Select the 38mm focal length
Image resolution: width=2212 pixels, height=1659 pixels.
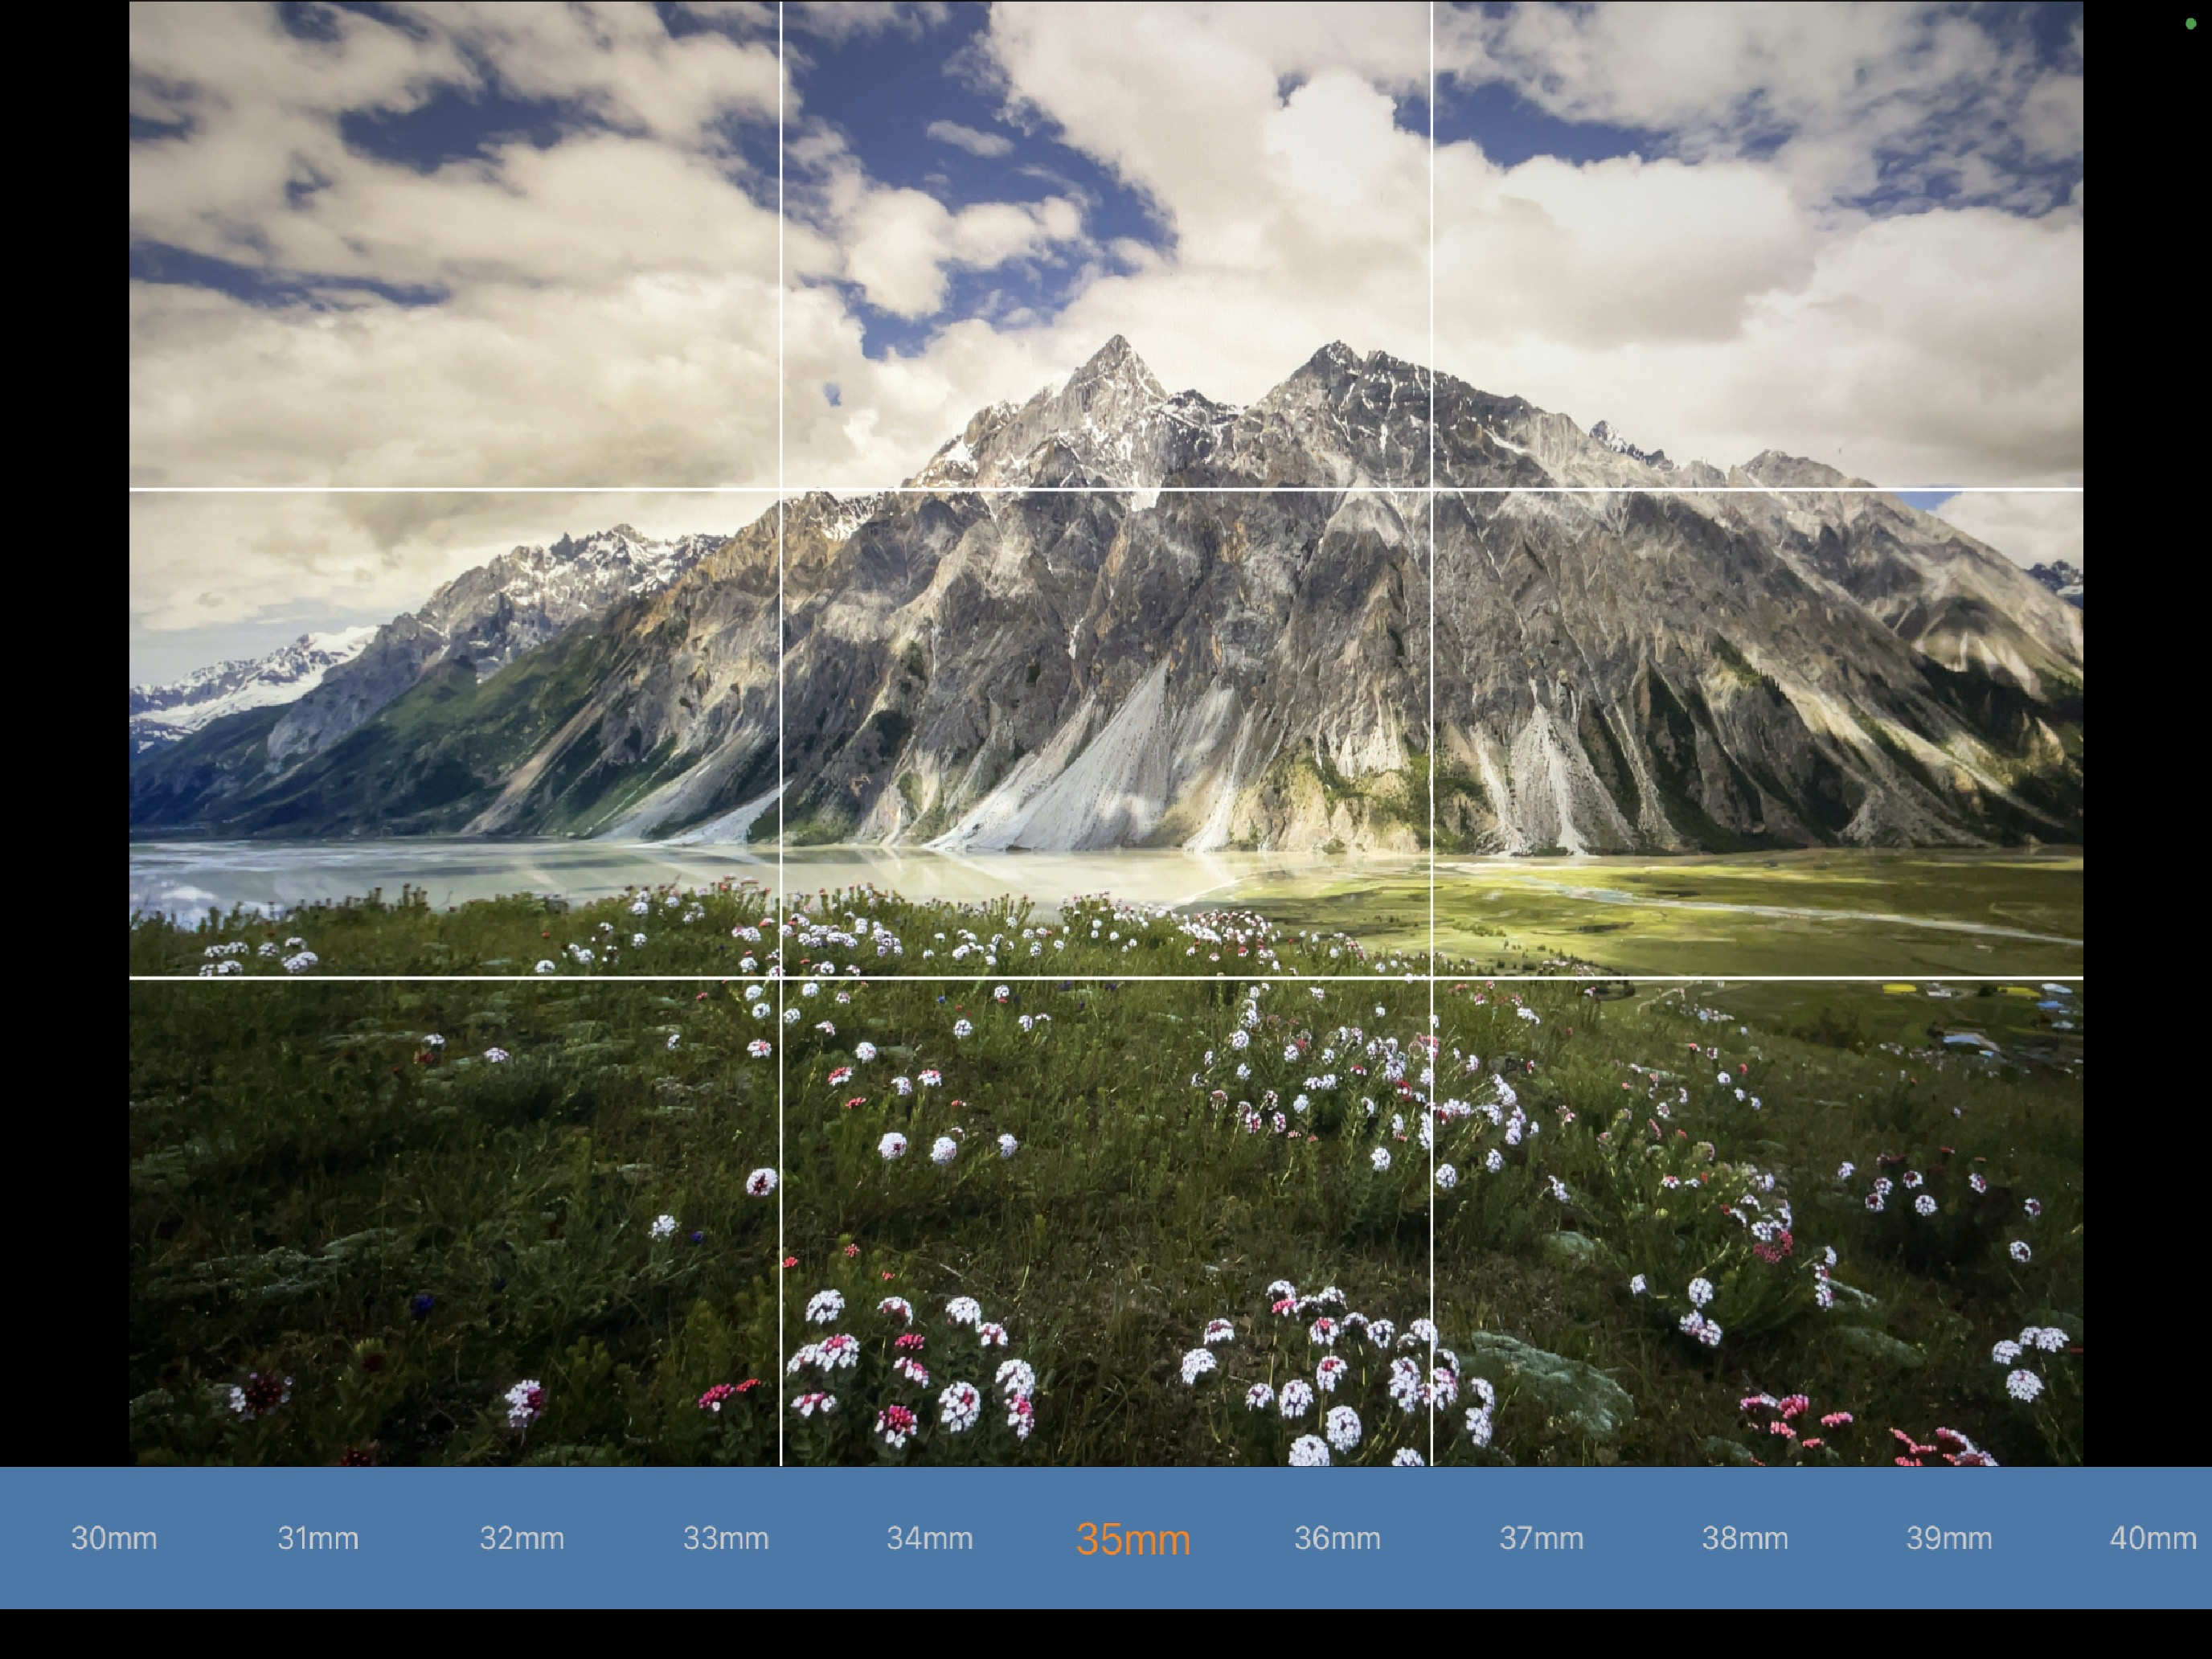(1745, 1538)
